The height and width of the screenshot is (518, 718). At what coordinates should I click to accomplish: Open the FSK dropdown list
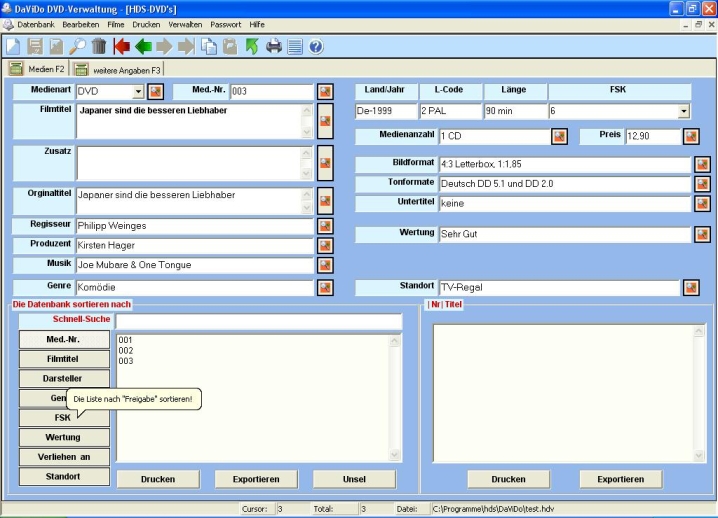[x=683, y=111]
